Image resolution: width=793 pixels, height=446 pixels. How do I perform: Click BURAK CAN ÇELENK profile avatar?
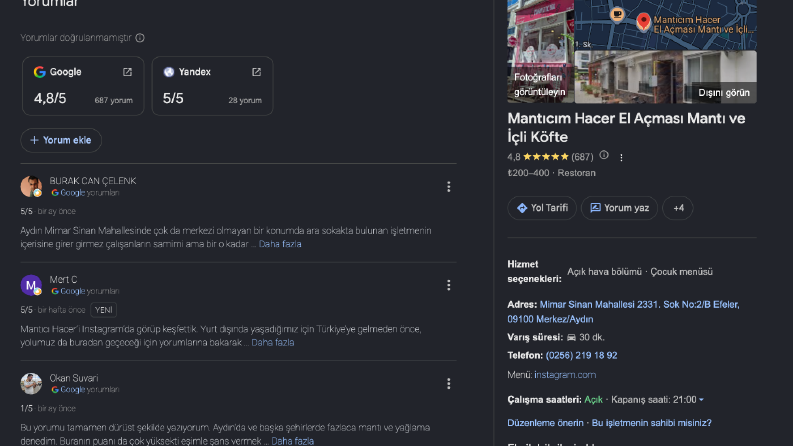[31, 186]
